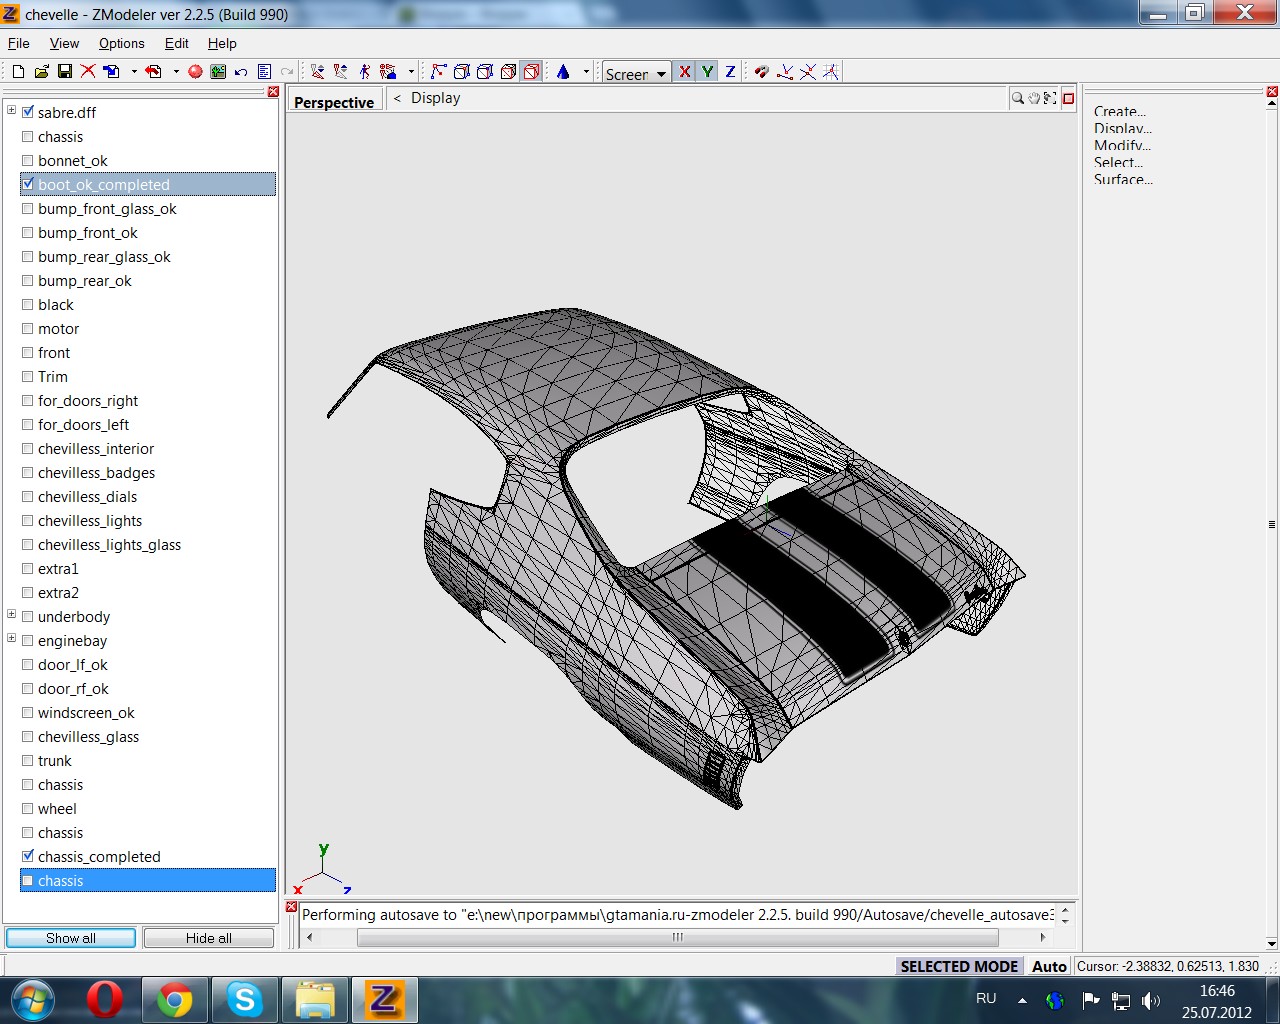This screenshot has height=1024, width=1280.
Task: Uncheck the sabre.dff checkbox
Action: pyautogui.click(x=28, y=112)
